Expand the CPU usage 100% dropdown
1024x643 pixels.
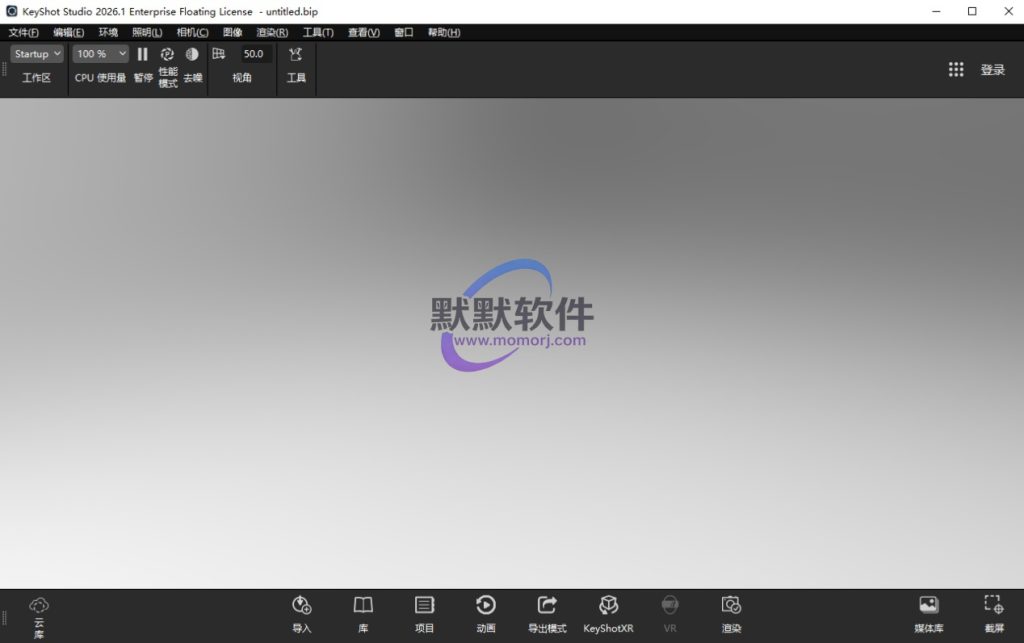pyautogui.click(x=101, y=54)
